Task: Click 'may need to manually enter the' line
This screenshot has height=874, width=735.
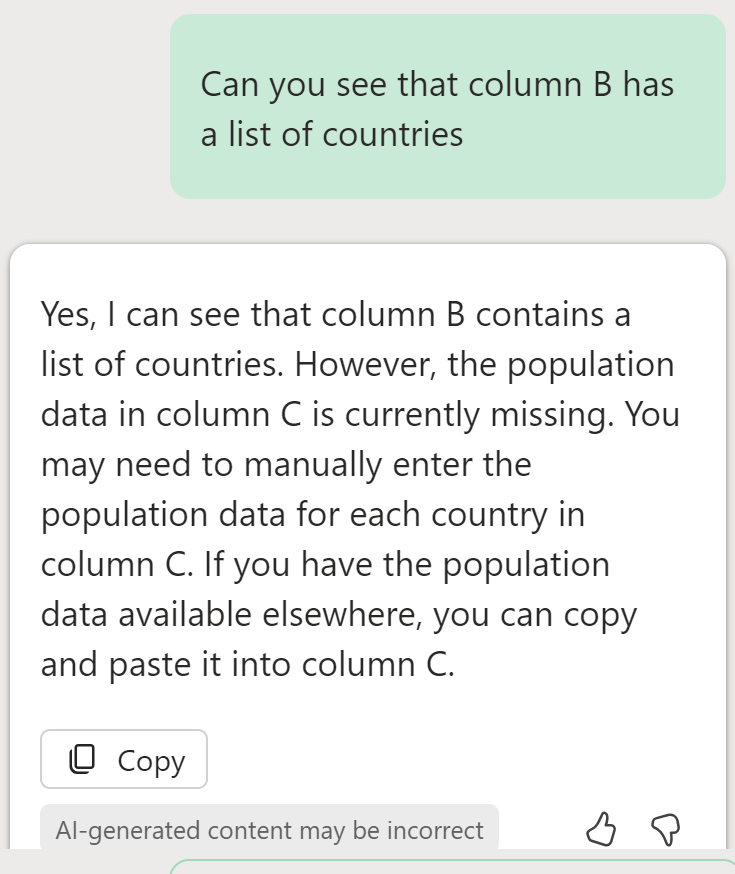Action: click(285, 465)
